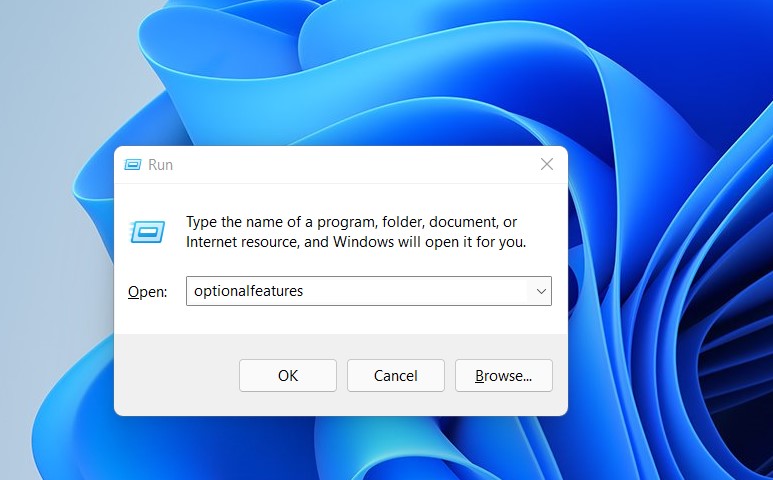Click the 'Type the name of a program' text
This screenshot has height=480, width=773.
click(x=300, y=222)
